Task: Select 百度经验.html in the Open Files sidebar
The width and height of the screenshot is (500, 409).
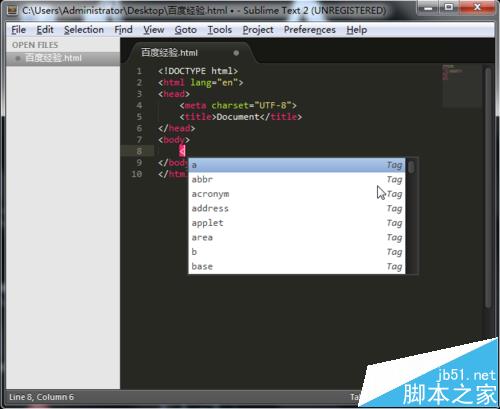Action: pos(63,58)
